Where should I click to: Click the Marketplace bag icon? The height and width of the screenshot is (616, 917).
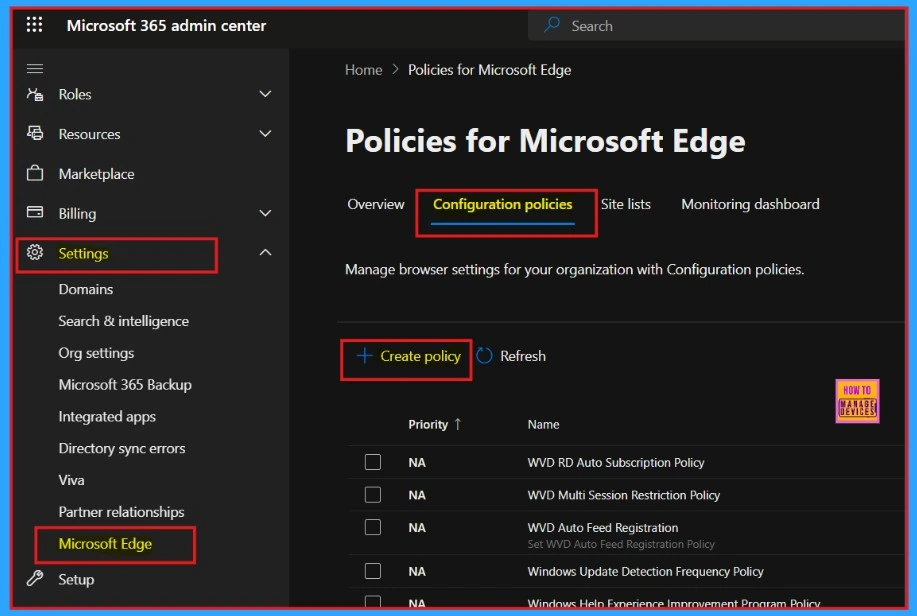(35, 173)
